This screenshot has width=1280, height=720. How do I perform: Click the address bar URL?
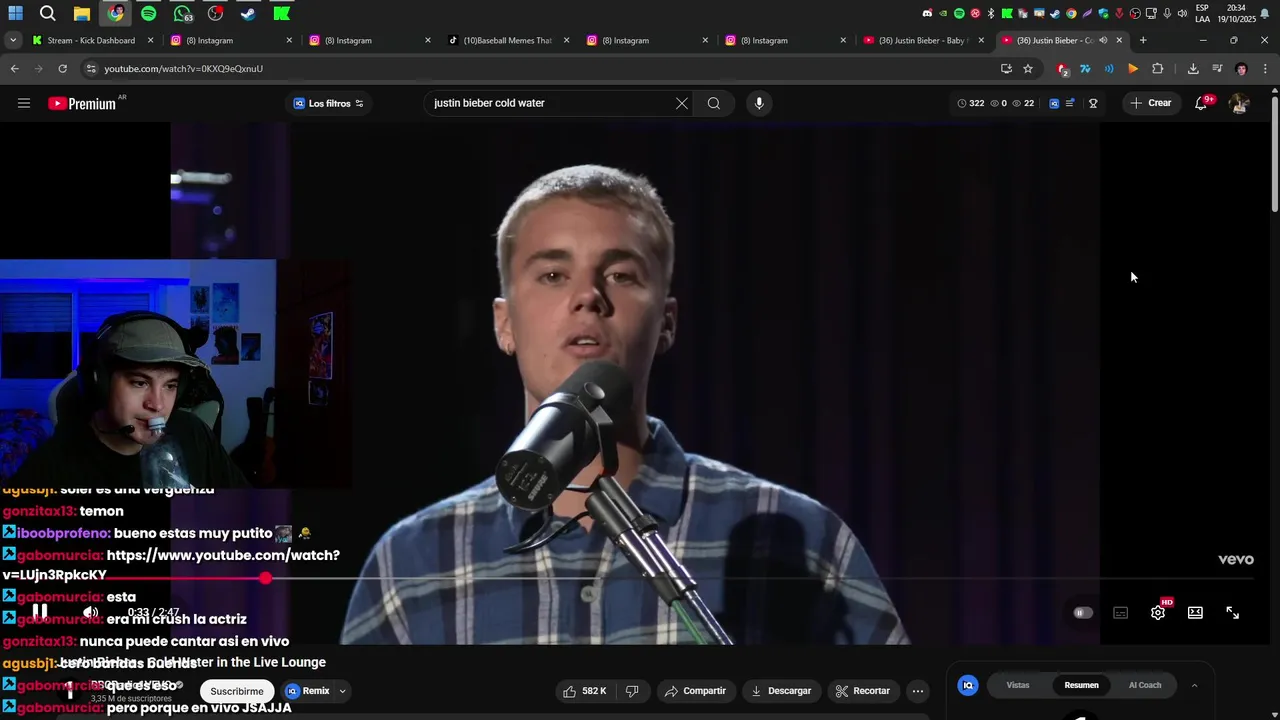183,69
